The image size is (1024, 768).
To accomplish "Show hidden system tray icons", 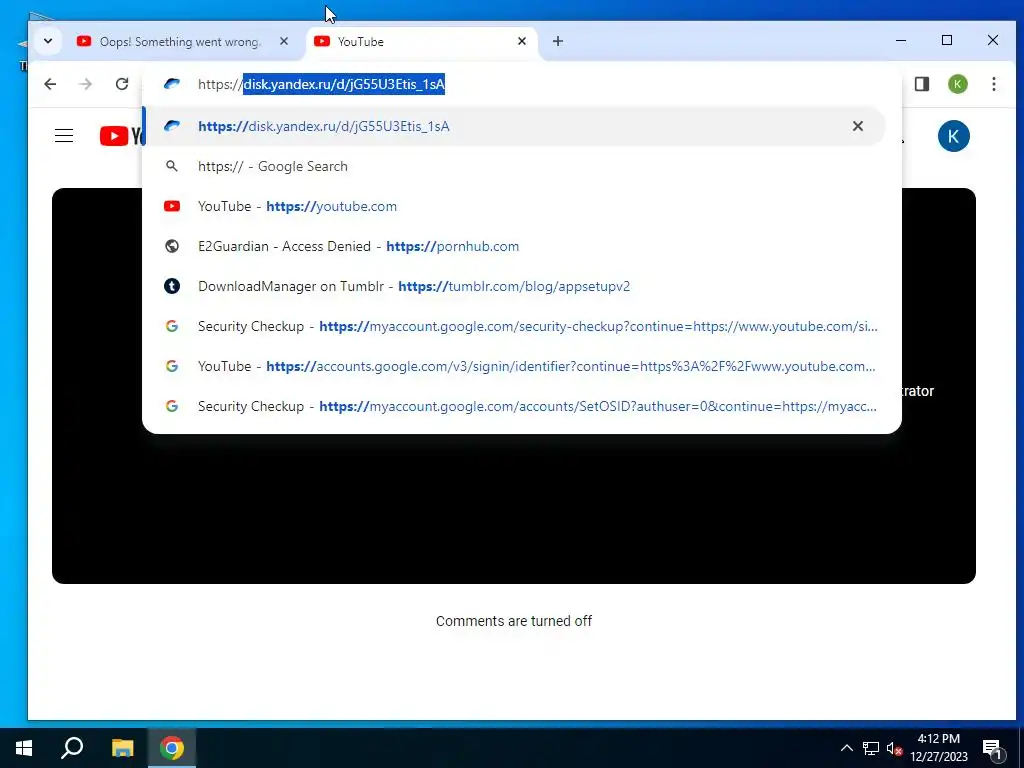I will (846, 748).
